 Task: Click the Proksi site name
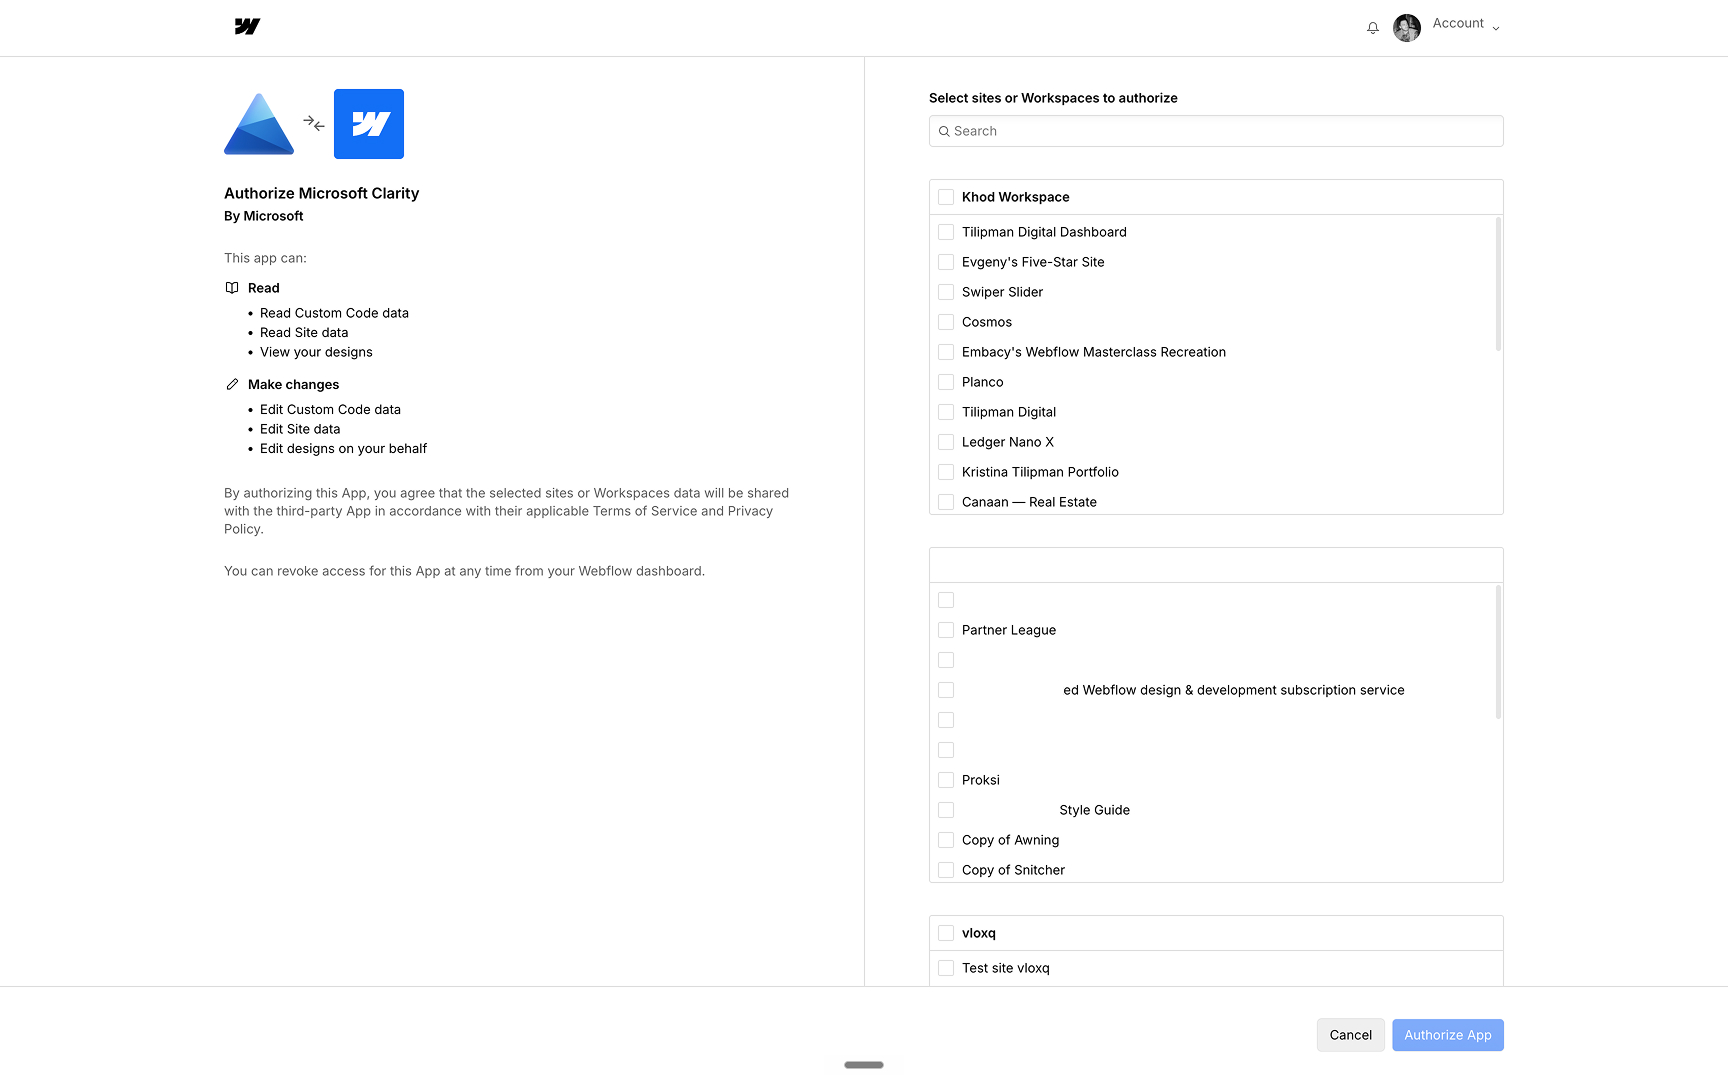click(x=981, y=780)
